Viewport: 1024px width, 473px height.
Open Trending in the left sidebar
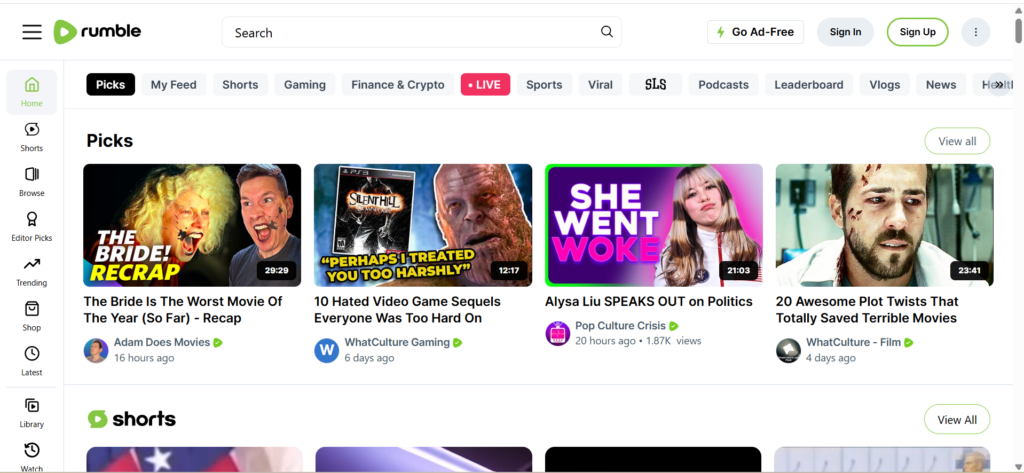(32, 271)
